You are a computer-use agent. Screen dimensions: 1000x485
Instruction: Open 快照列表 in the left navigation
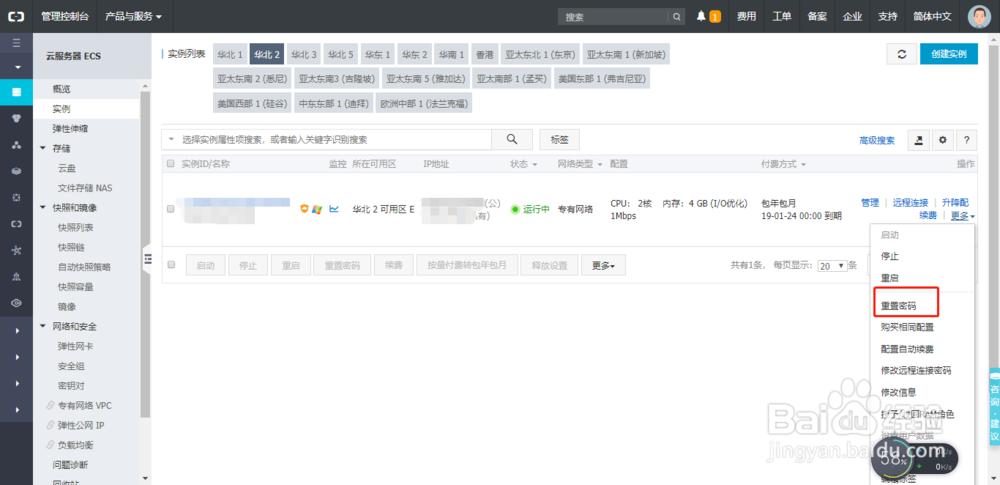pos(75,228)
